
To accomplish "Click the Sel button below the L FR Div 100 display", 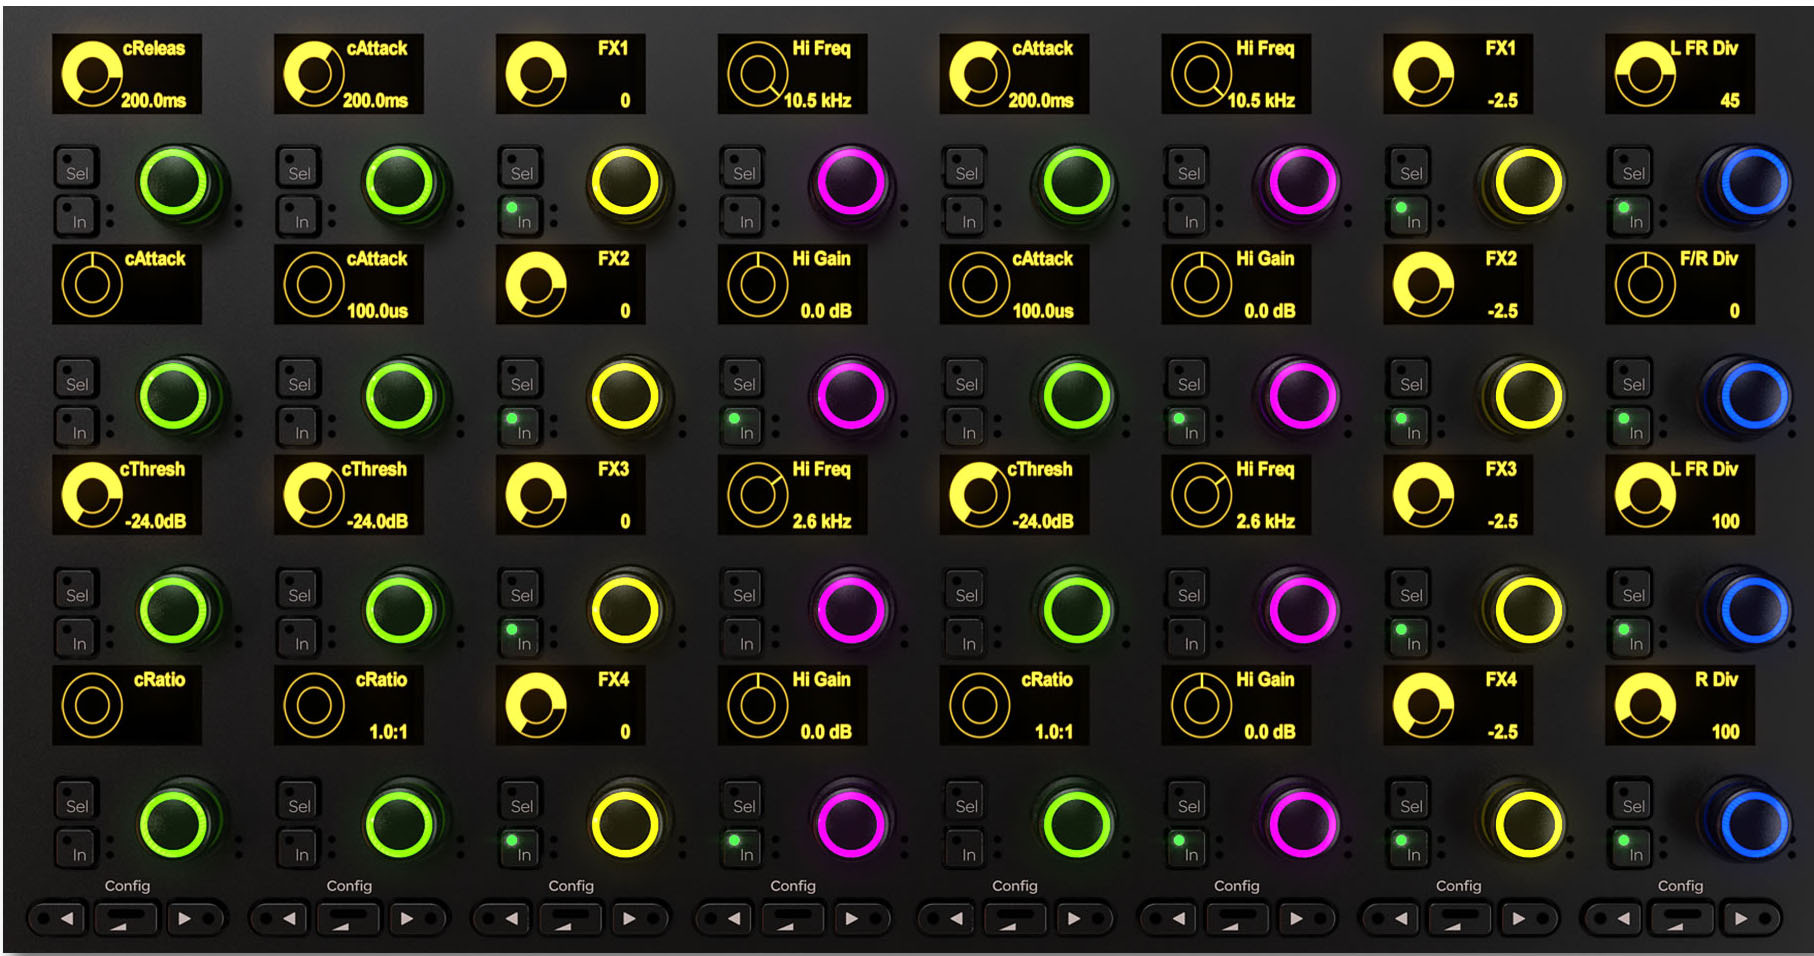I will (1630, 590).
